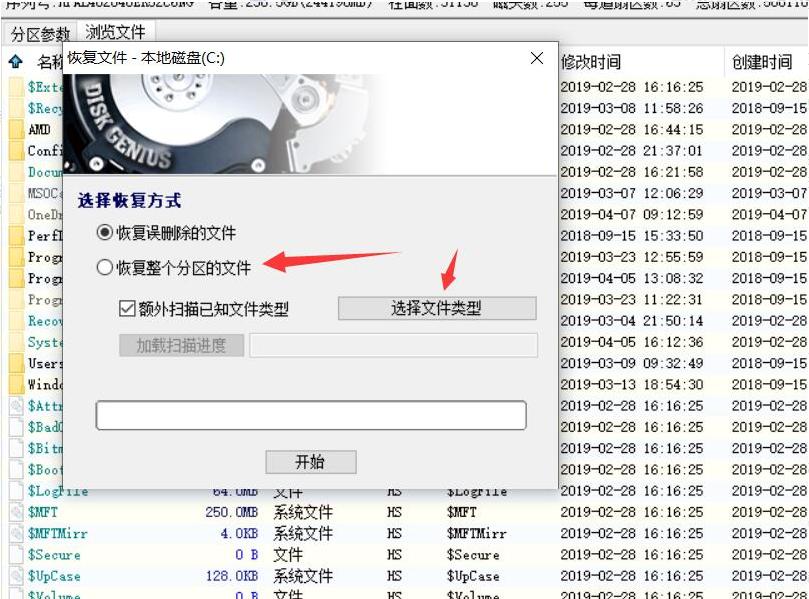Select 恢复整个分区的文件 radio option
The image size is (809, 599).
pyautogui.click(x=173, y=267)
